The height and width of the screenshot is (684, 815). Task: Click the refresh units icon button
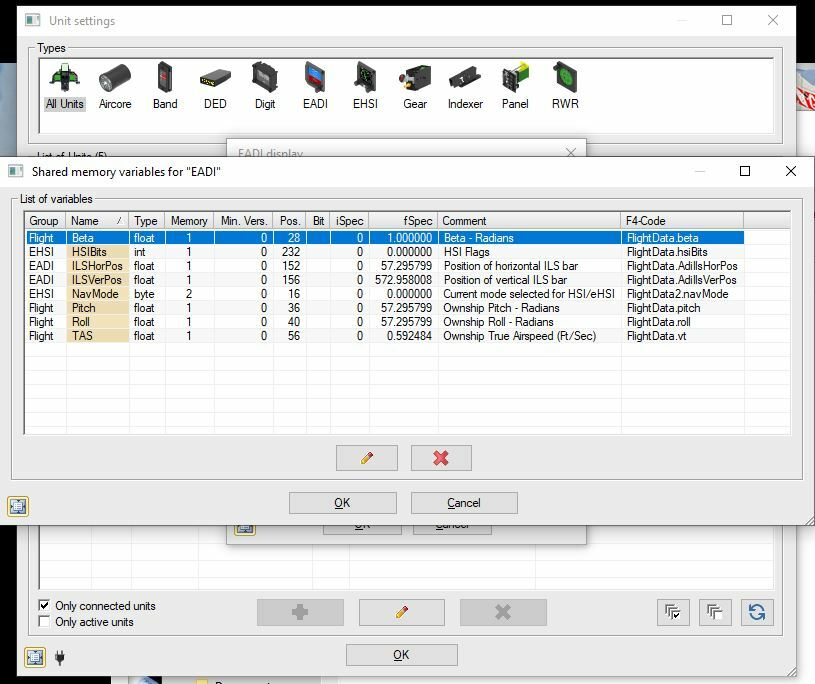pyautogui.click(x=757, y=612)
